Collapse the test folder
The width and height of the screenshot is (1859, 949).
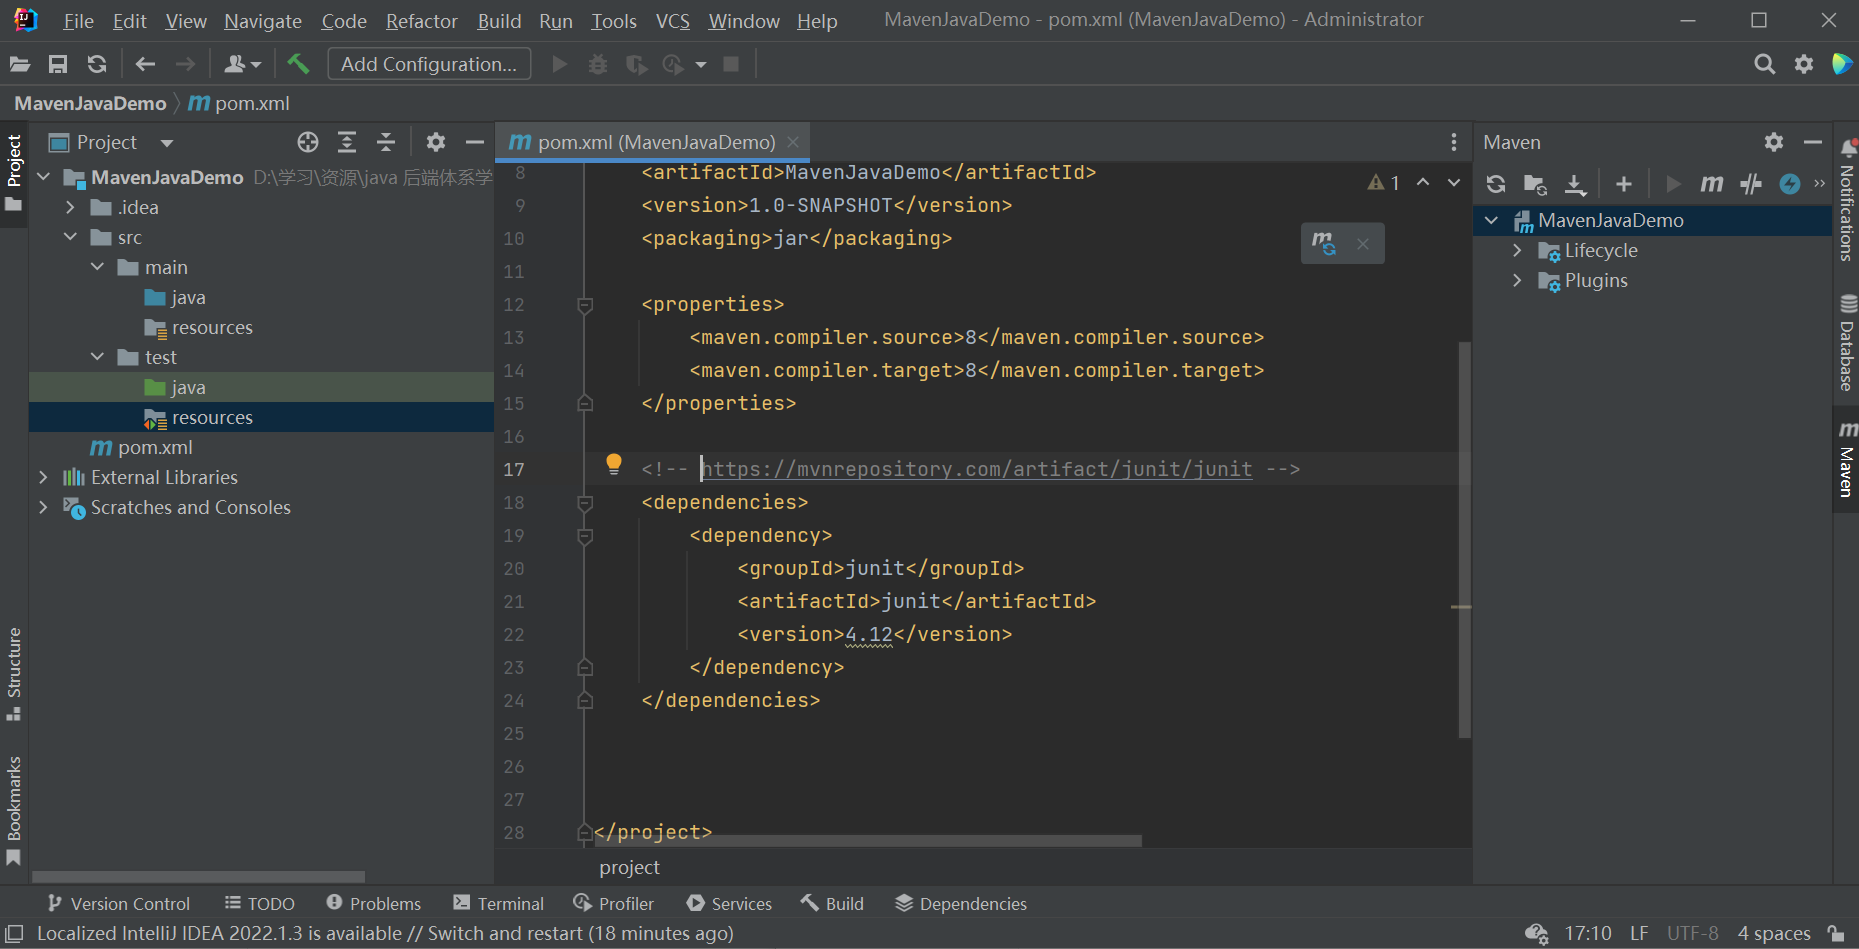point(97,357)
